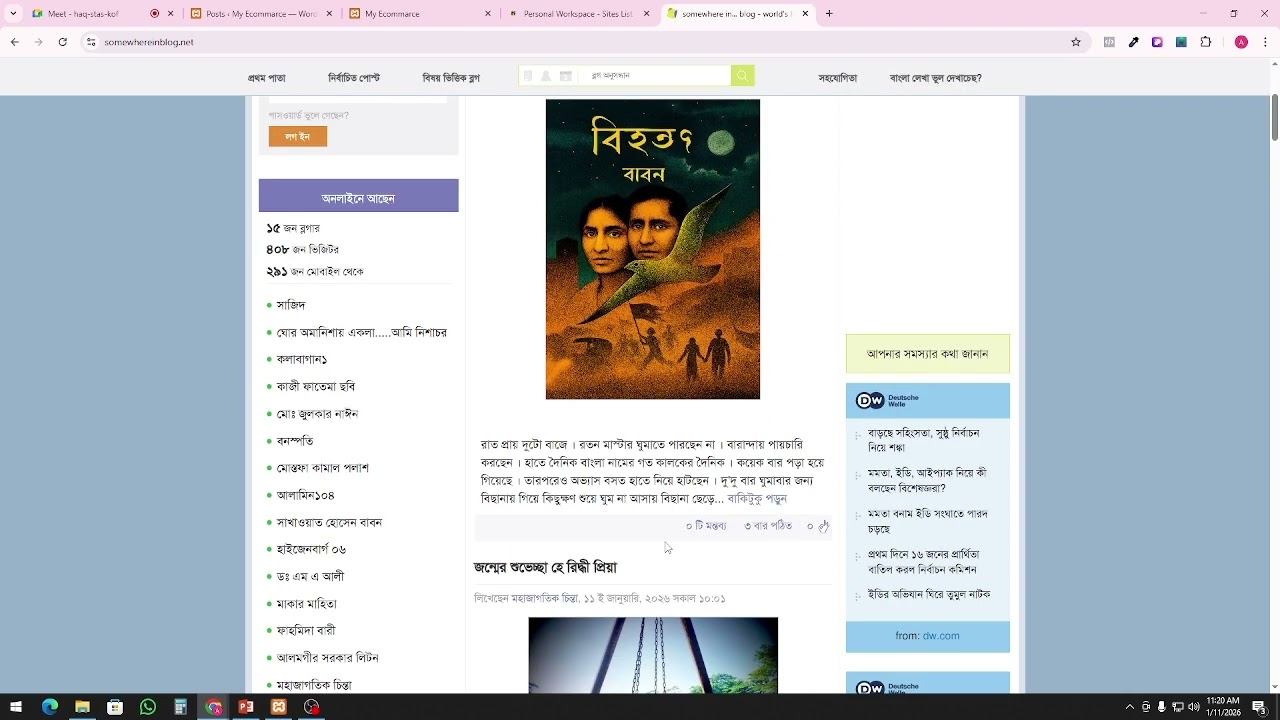This screenshot has width=1280, height=720.
Task: Open the Chrome three-dot menu
Action: (1265, 42)
